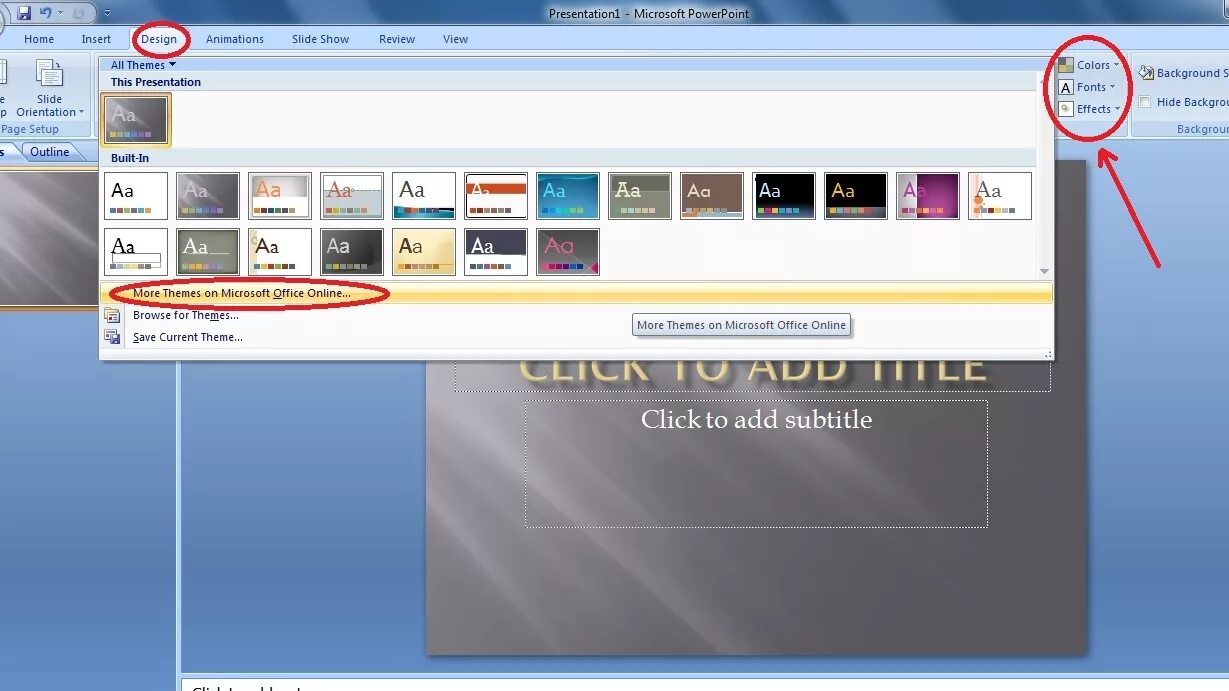Choose the navy-topped Urban theme thumbnail

496,252
